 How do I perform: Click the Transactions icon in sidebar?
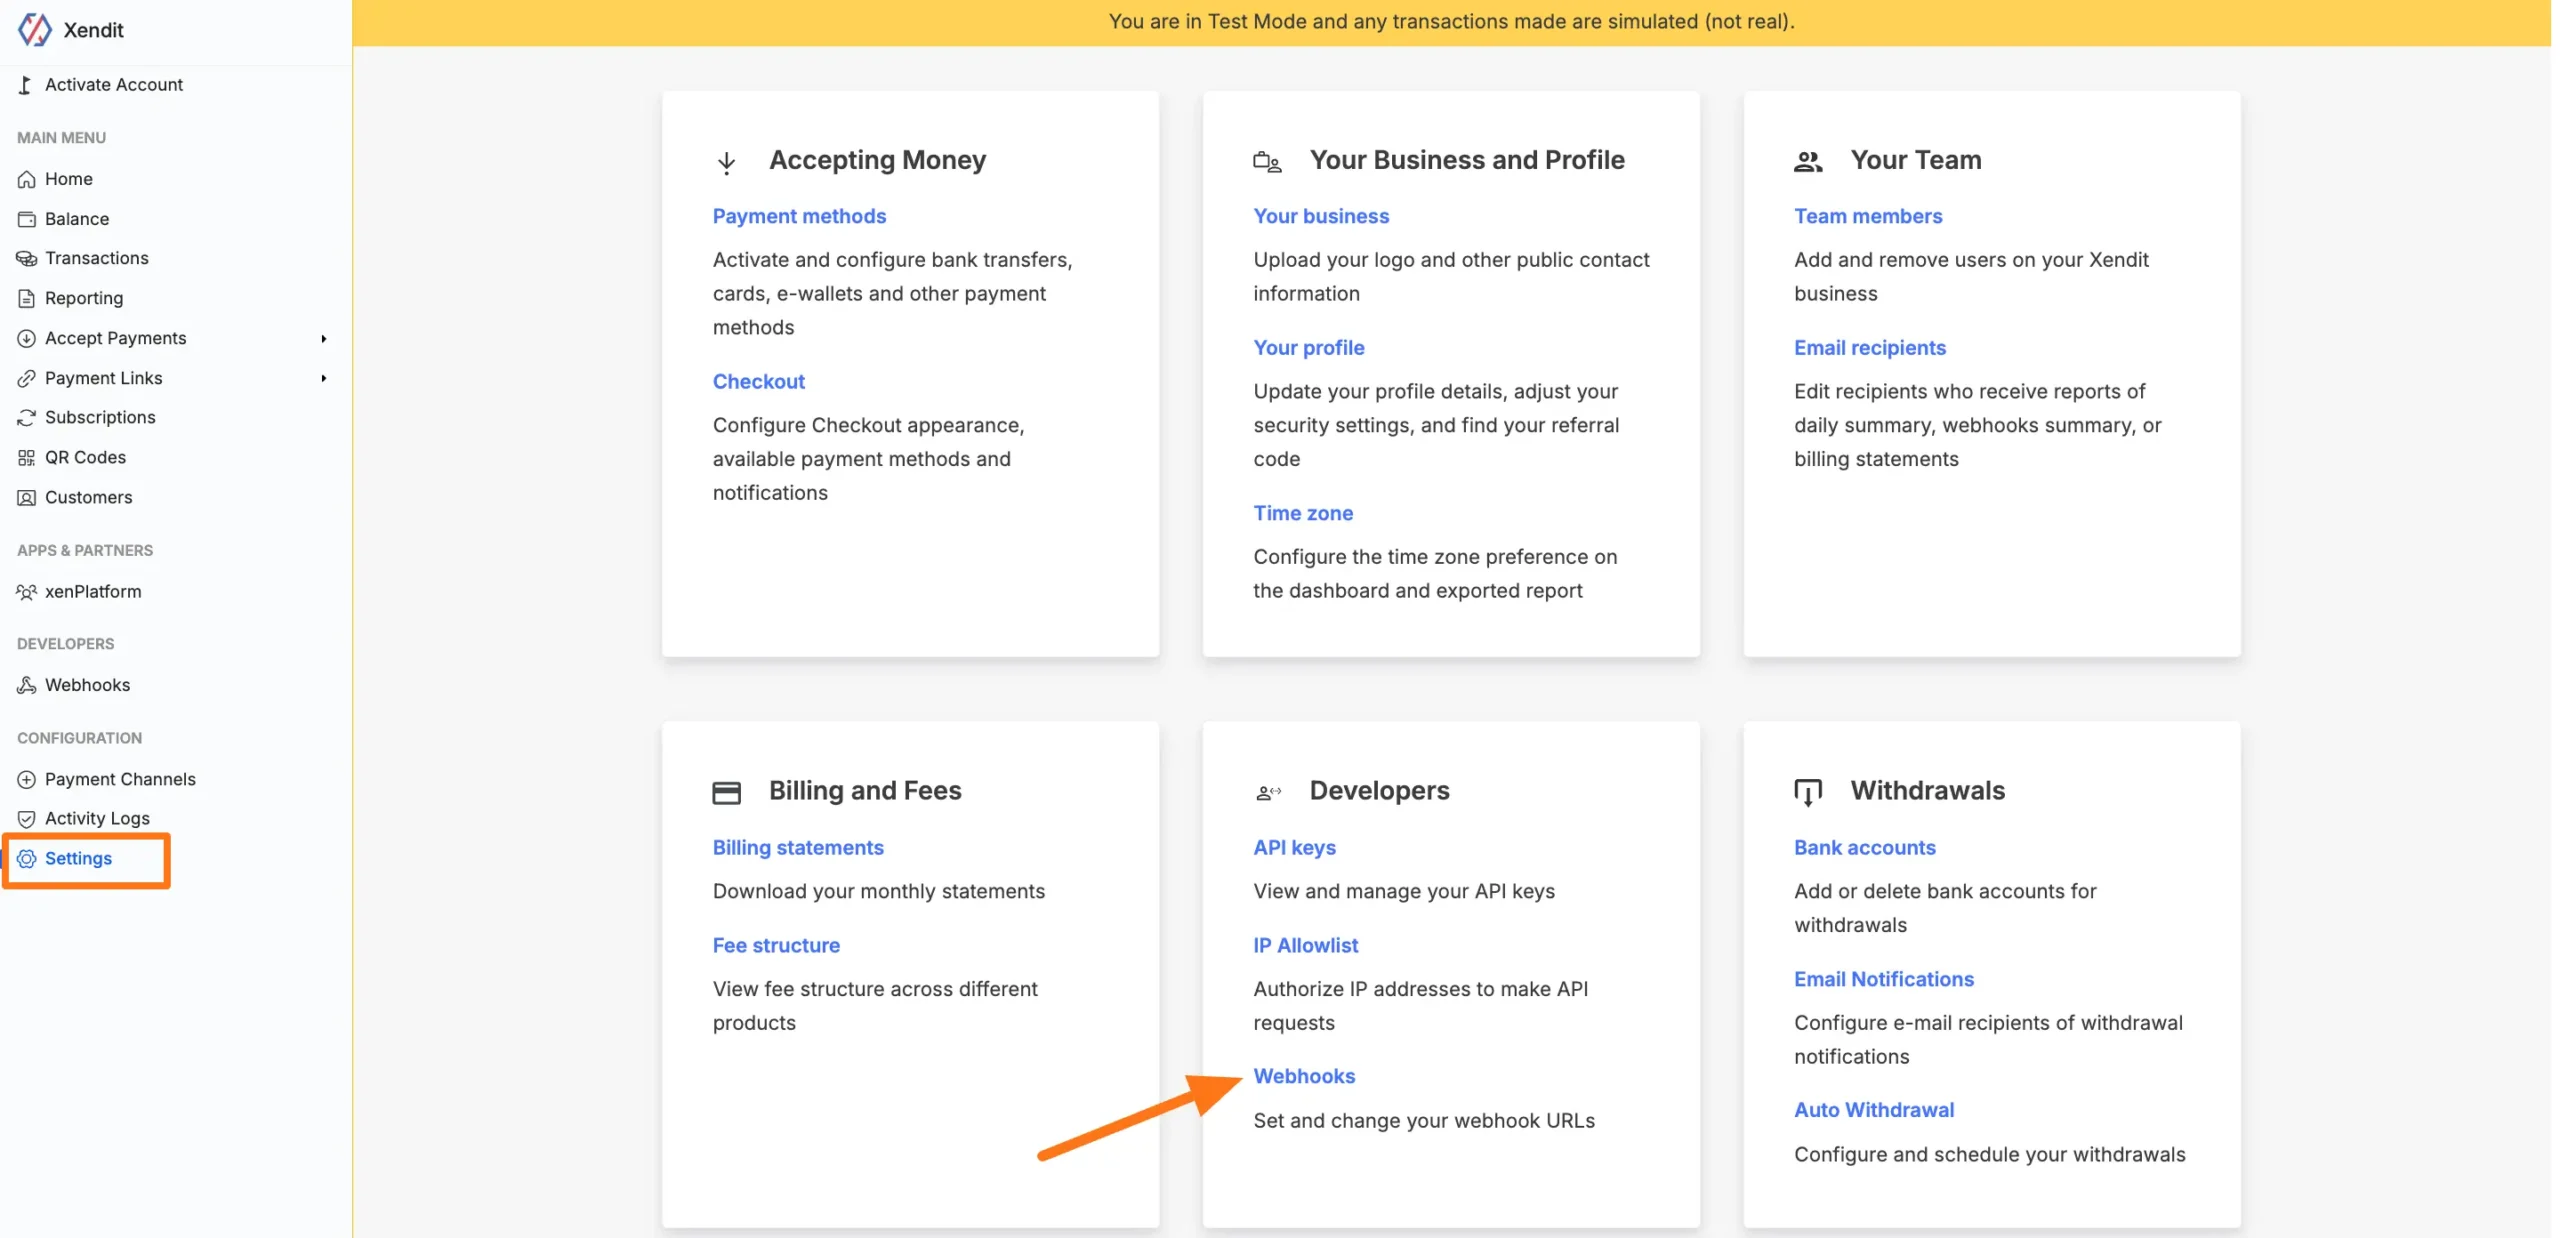[27, 258]
